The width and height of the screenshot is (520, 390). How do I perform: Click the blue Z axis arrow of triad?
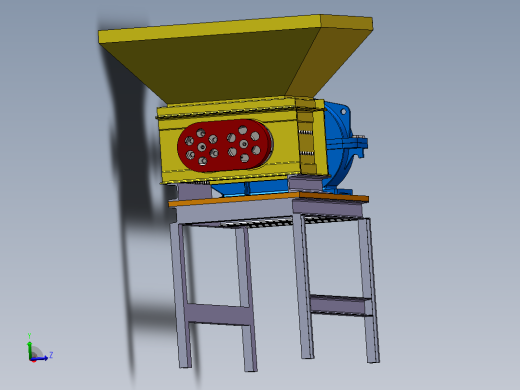point(40,359)
